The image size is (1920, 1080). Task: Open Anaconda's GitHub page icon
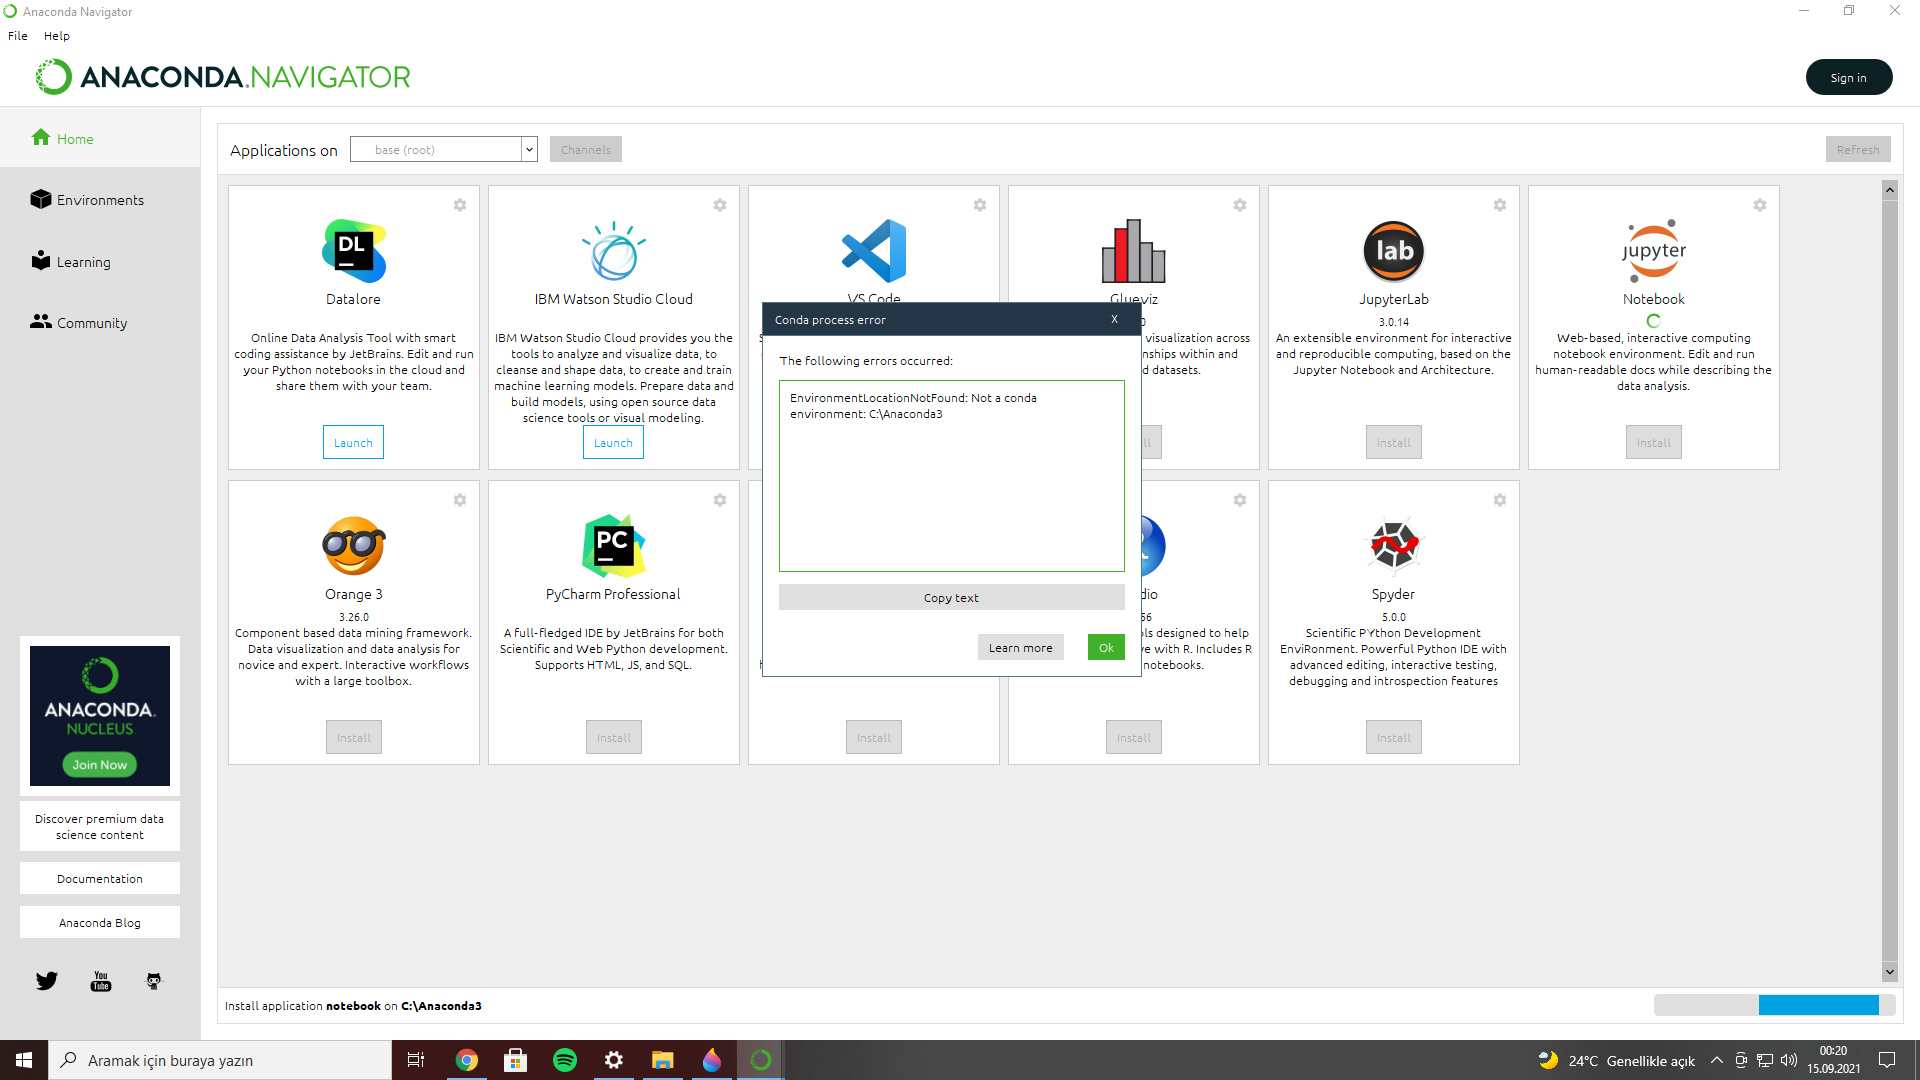pos(154,981)
